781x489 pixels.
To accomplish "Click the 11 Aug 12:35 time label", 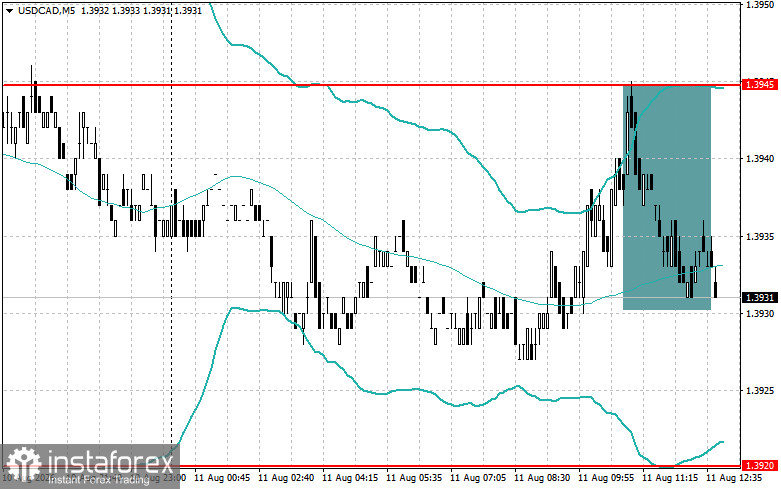I will coord(734,478).
